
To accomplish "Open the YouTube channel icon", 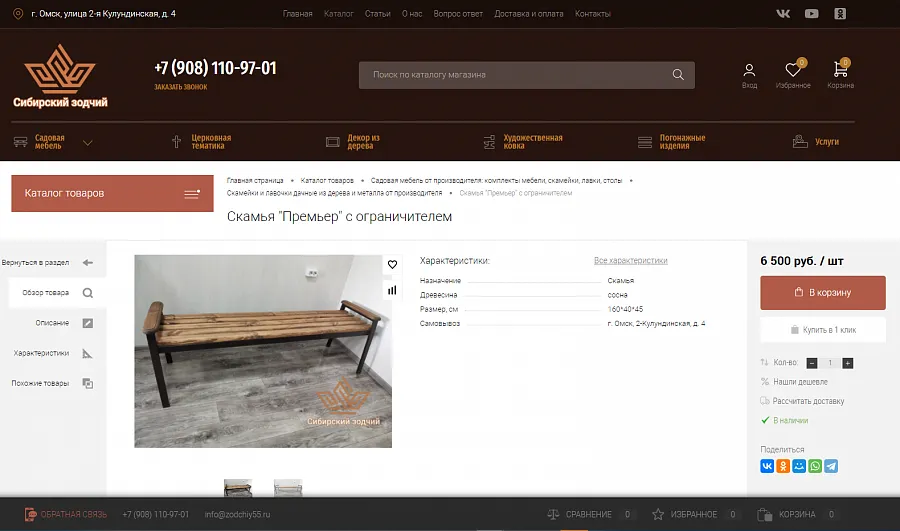I will [812, 14].
